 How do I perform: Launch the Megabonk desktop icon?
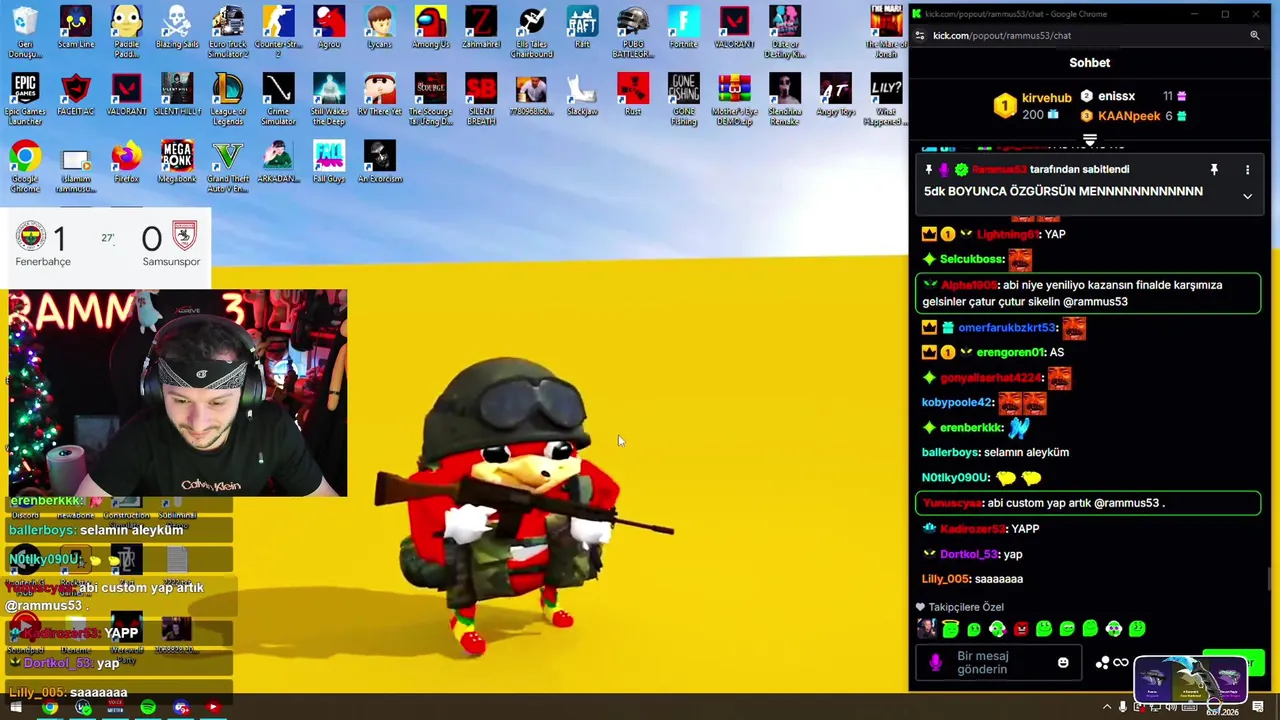177,162
